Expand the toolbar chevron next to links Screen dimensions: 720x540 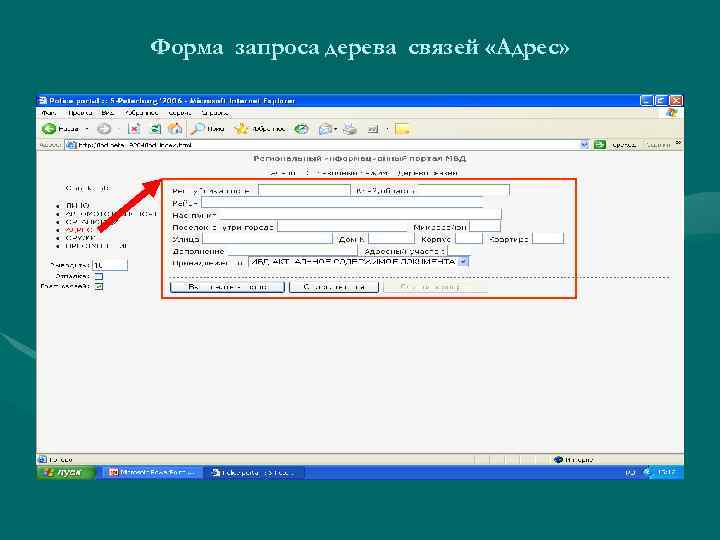click(x=678, y=143)
